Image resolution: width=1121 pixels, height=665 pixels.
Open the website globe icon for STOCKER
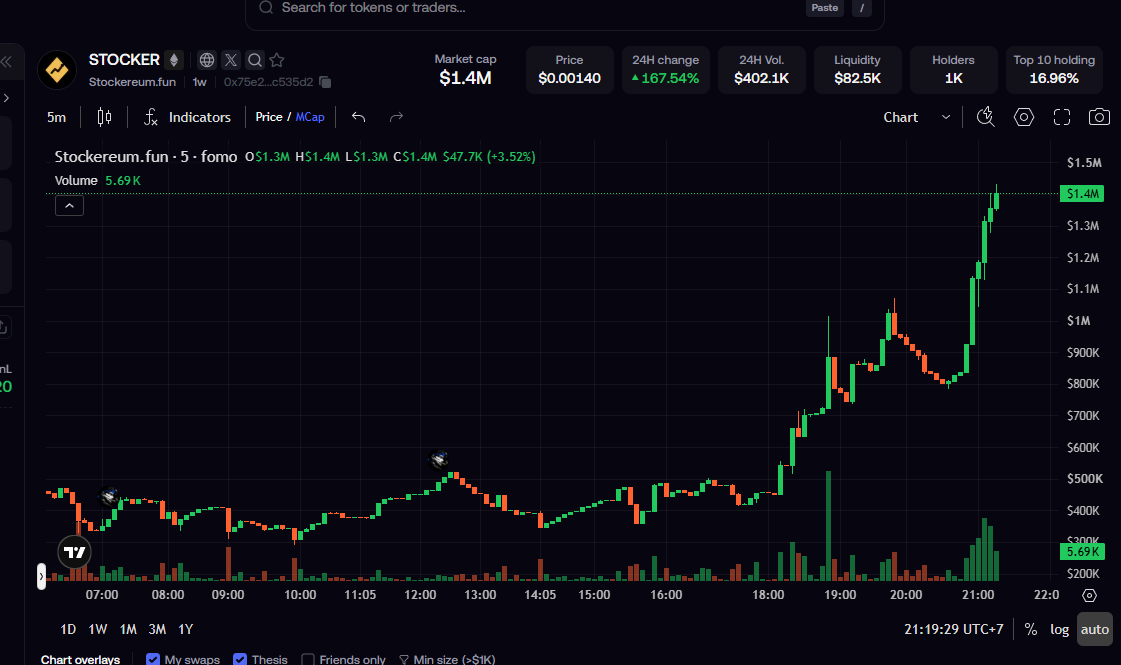(207, 60)
